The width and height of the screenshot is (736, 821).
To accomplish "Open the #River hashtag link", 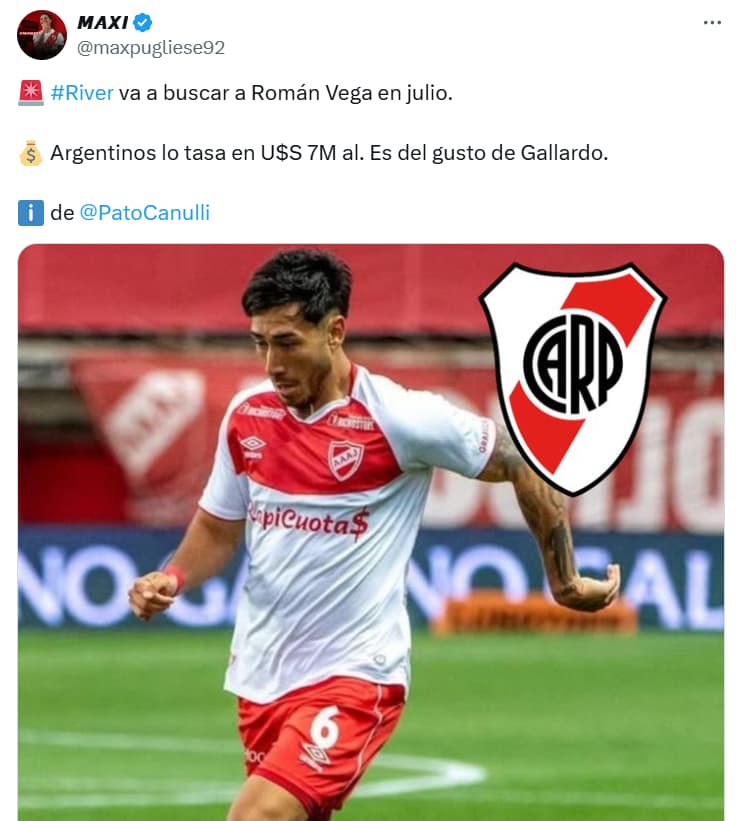I will pos(82,93).
